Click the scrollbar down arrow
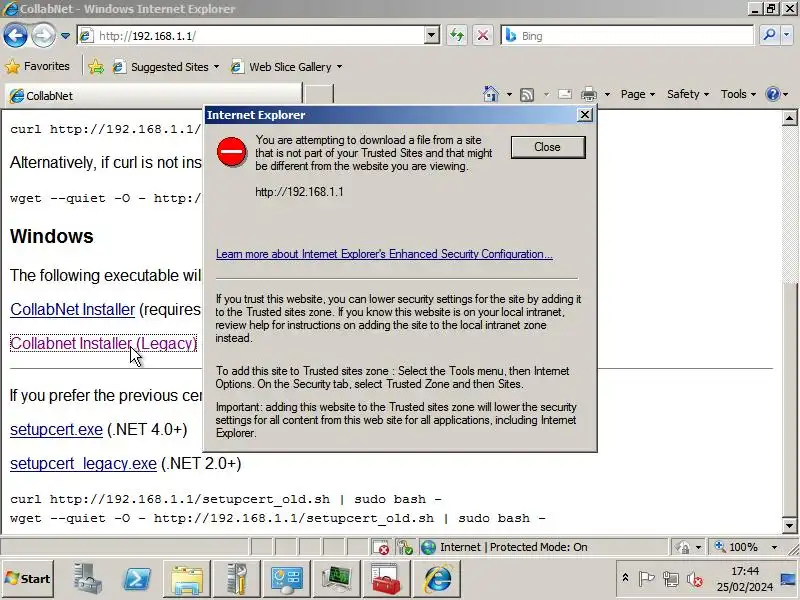 point(789,525)
